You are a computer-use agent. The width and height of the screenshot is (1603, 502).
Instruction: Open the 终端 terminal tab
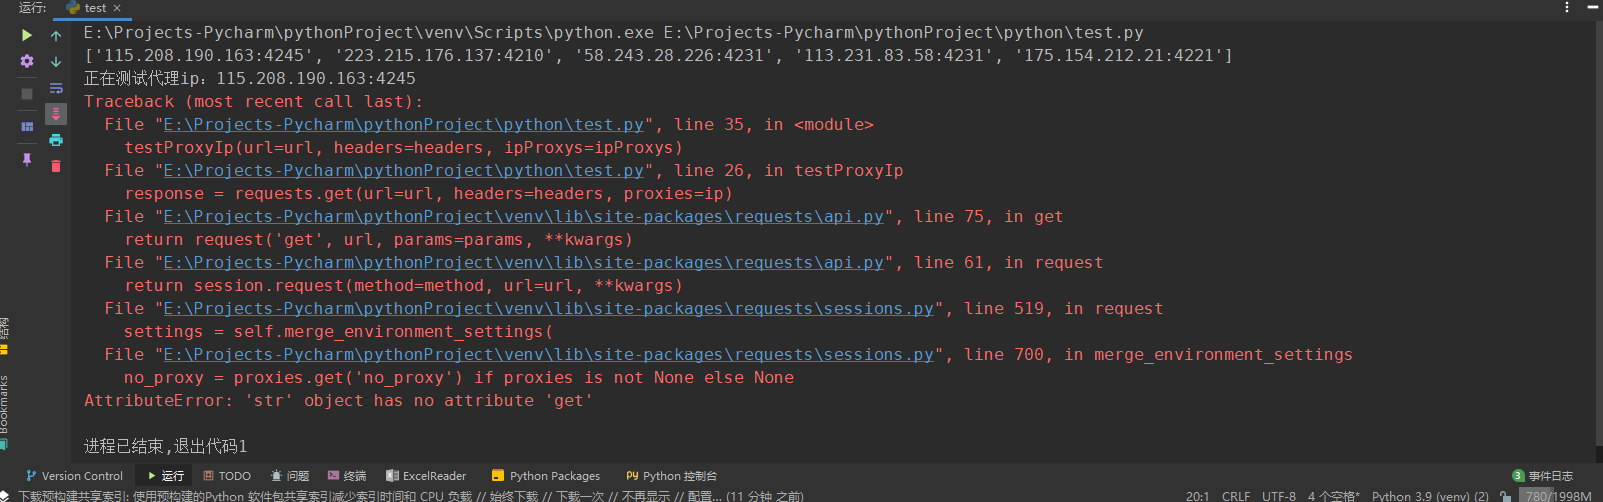click(x=347, y=476)
